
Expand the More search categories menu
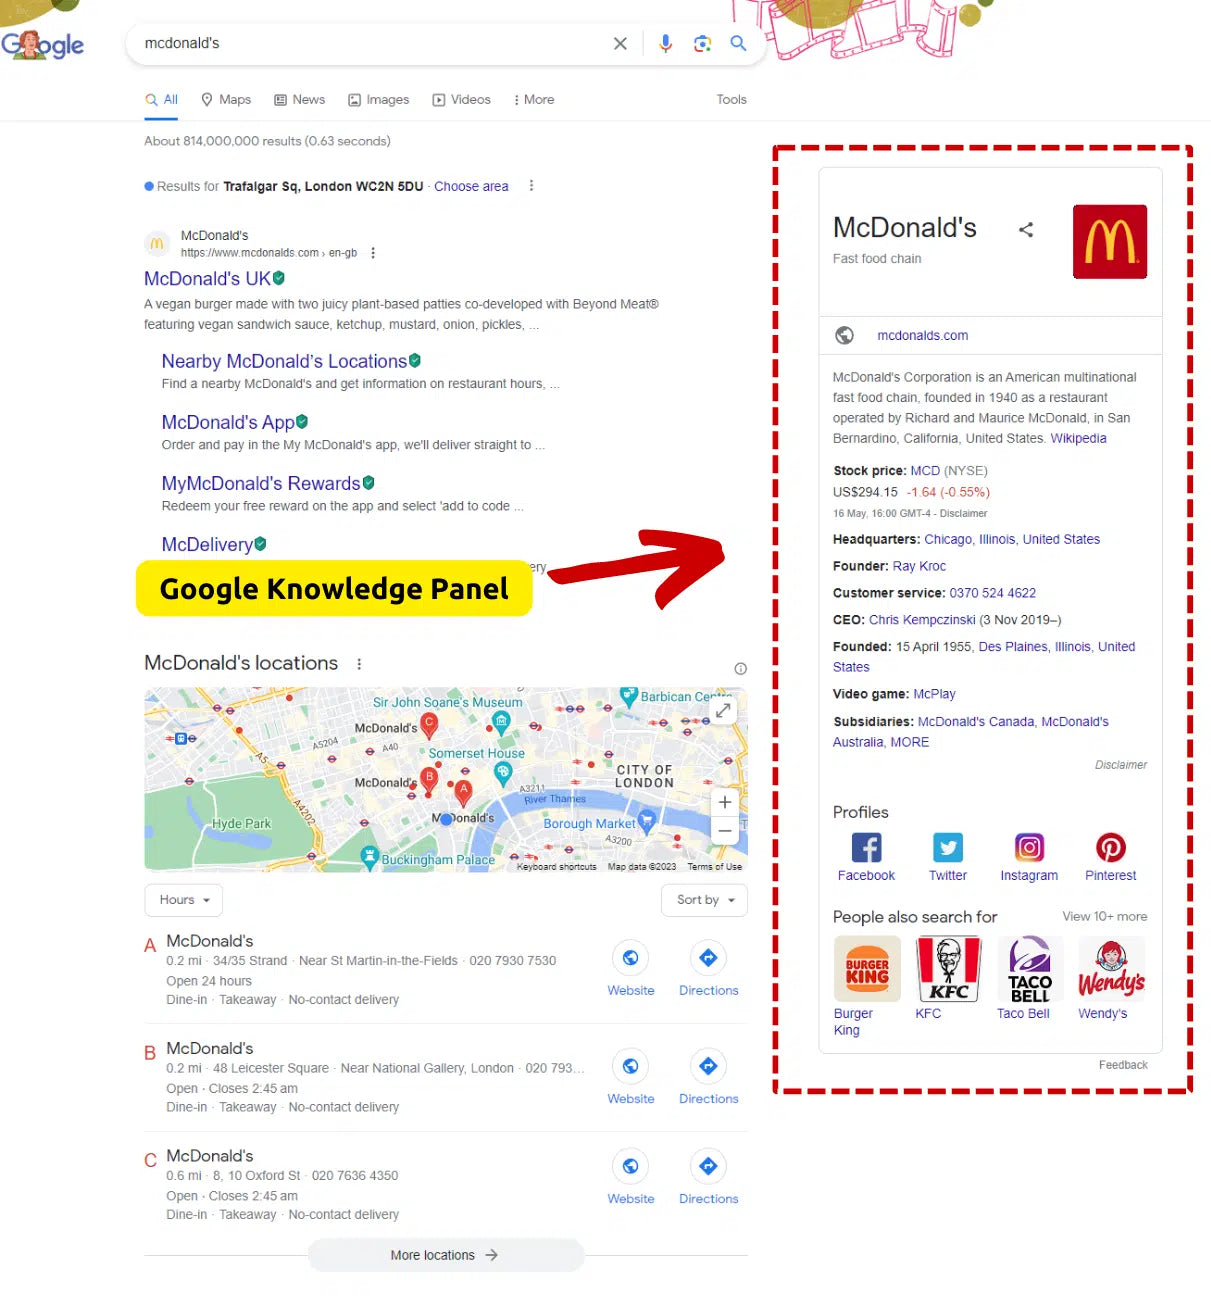pyautogui.click(x=534, y=99)
